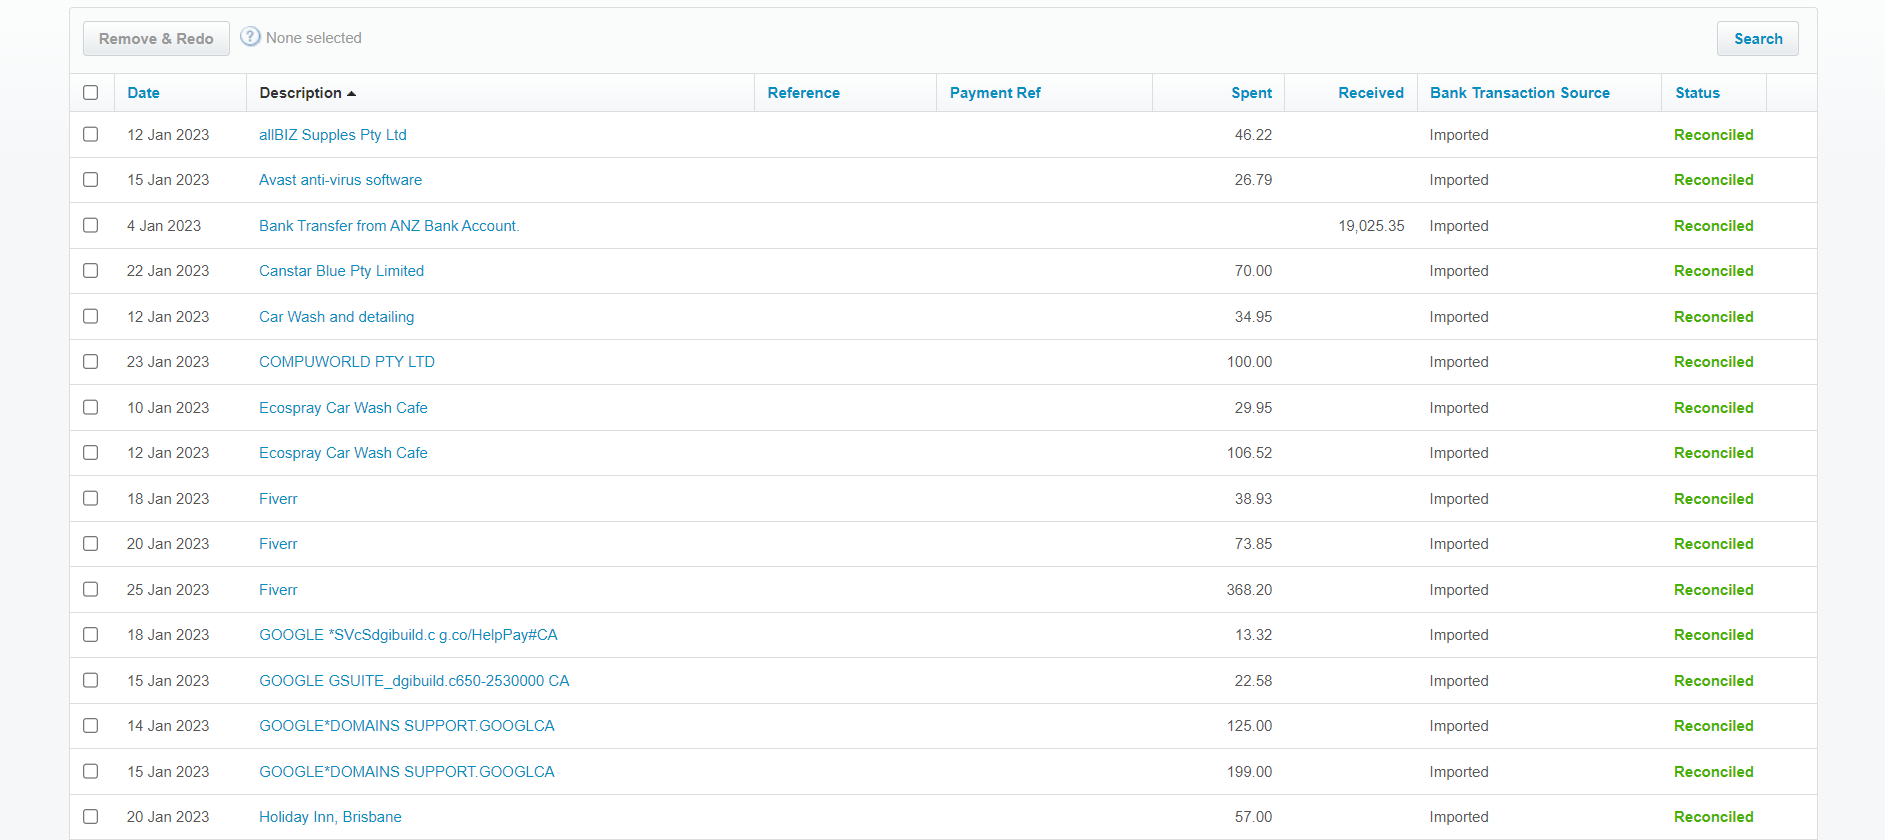Open the Car Wash and detailing transaction

pyautogui.click(x=336, y=317)
